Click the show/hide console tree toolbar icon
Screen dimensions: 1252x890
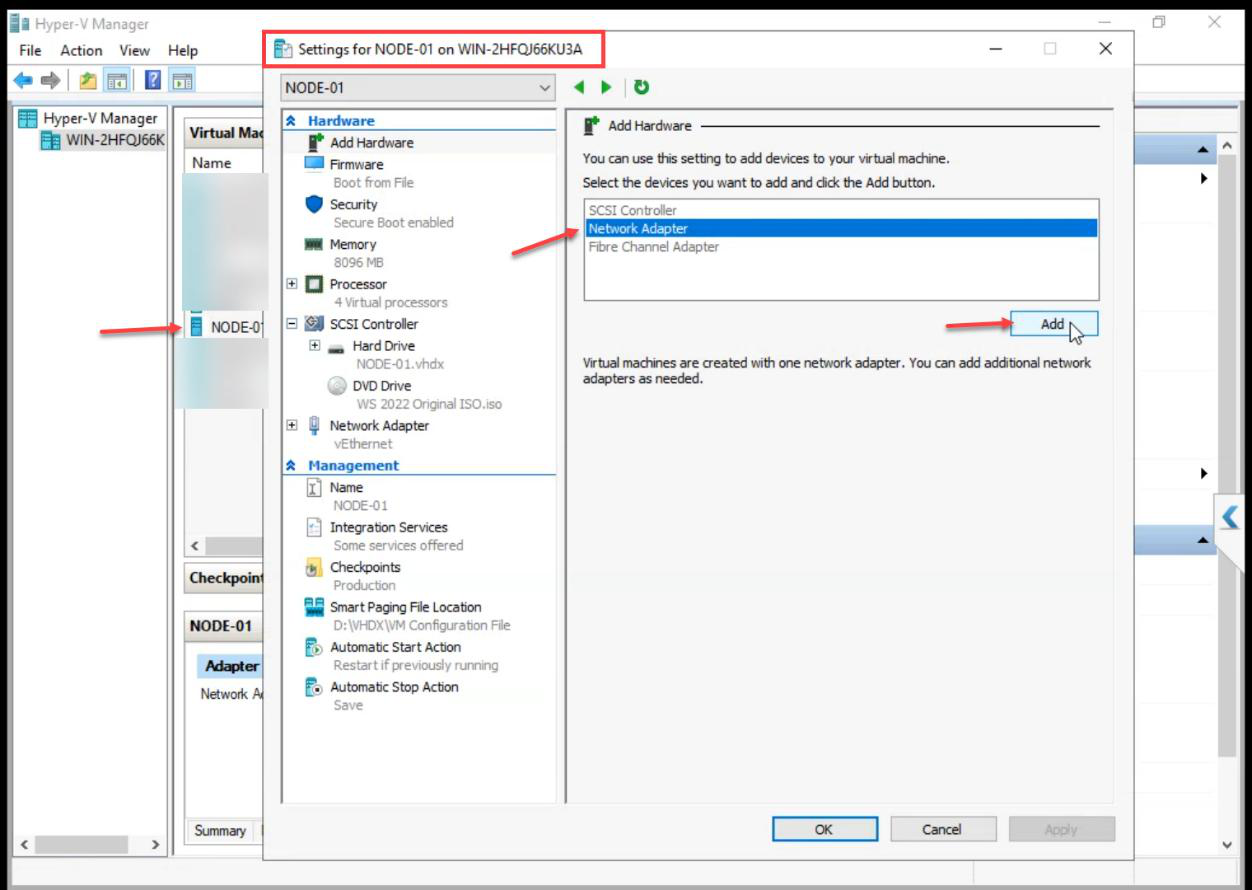tap(115, 81)
